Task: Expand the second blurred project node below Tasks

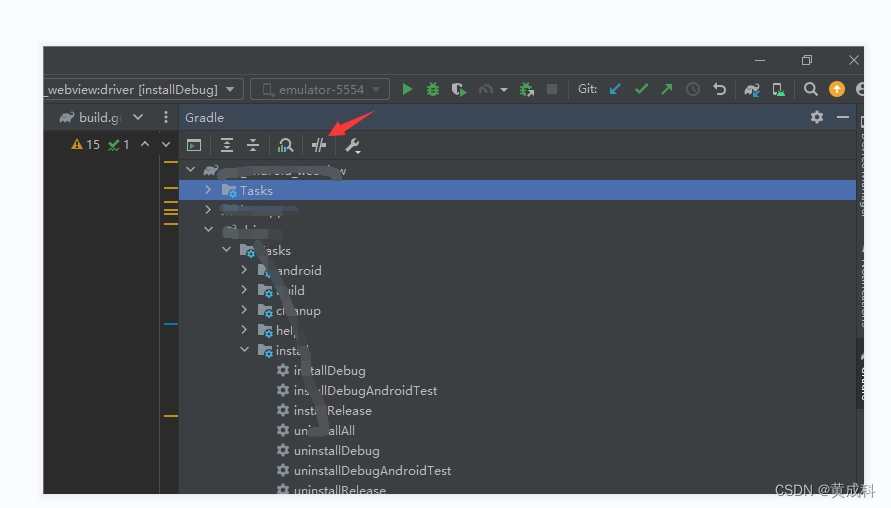Action: coord(208,210)
